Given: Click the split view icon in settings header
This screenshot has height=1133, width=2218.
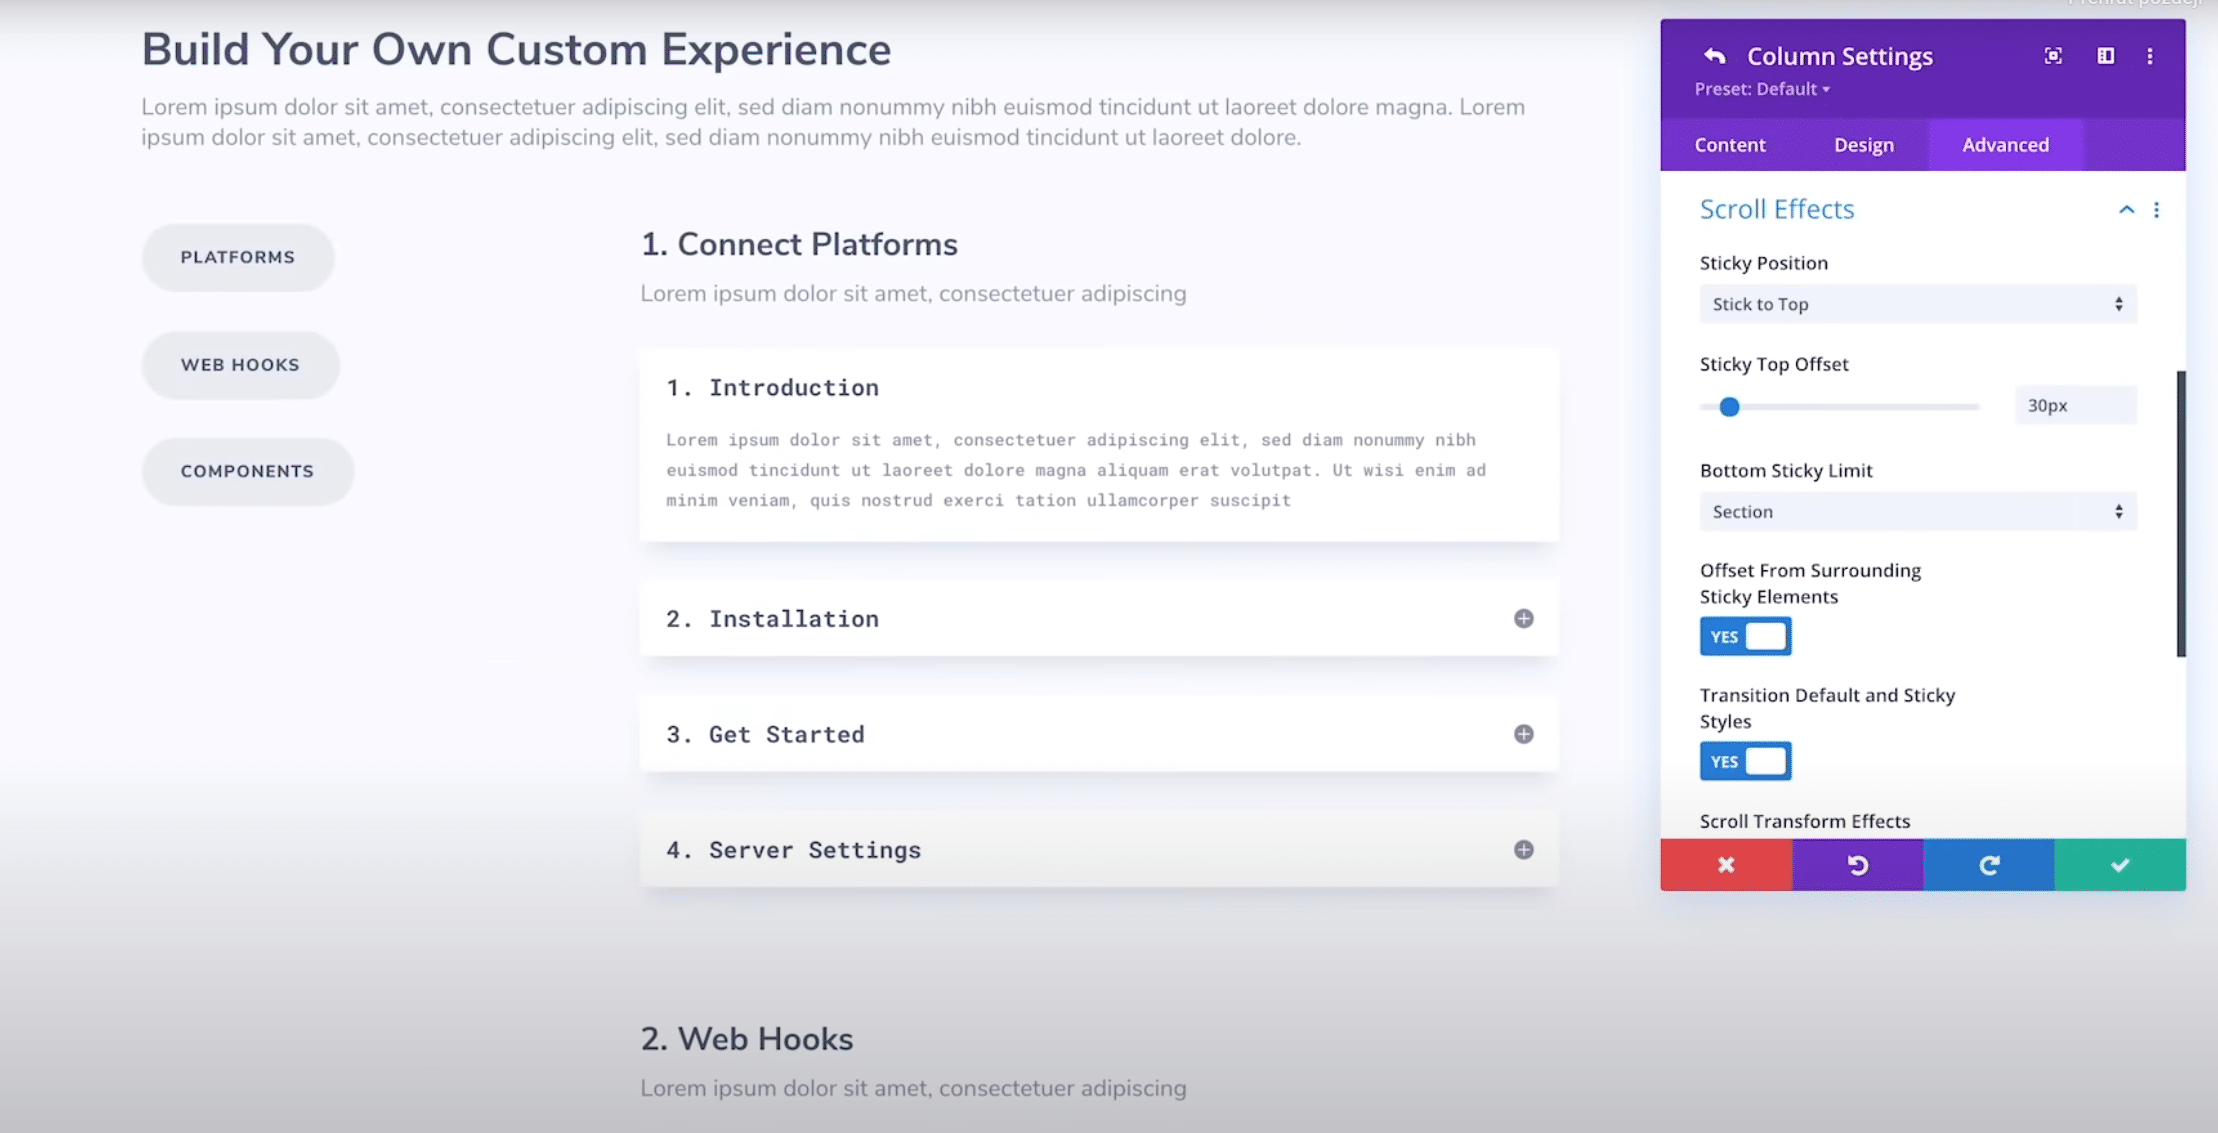Looking at the screenshot, I should (2104, 57).
